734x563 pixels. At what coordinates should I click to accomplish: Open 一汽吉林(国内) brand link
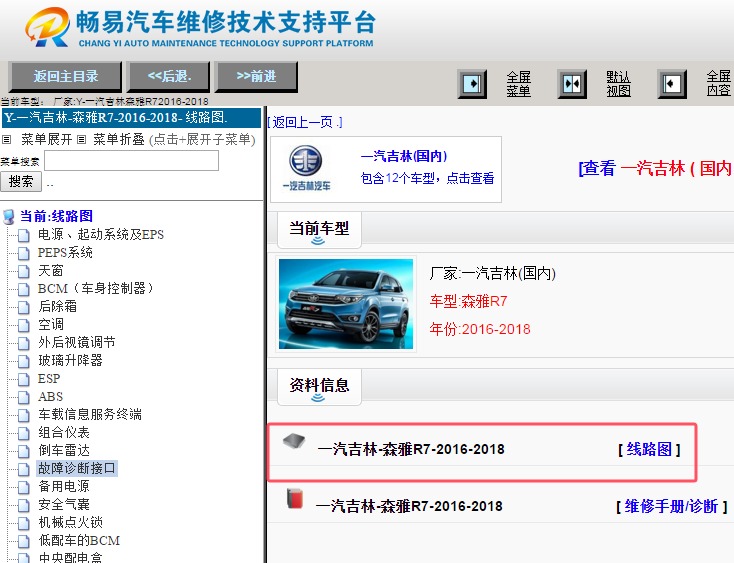tap(404, 156)
